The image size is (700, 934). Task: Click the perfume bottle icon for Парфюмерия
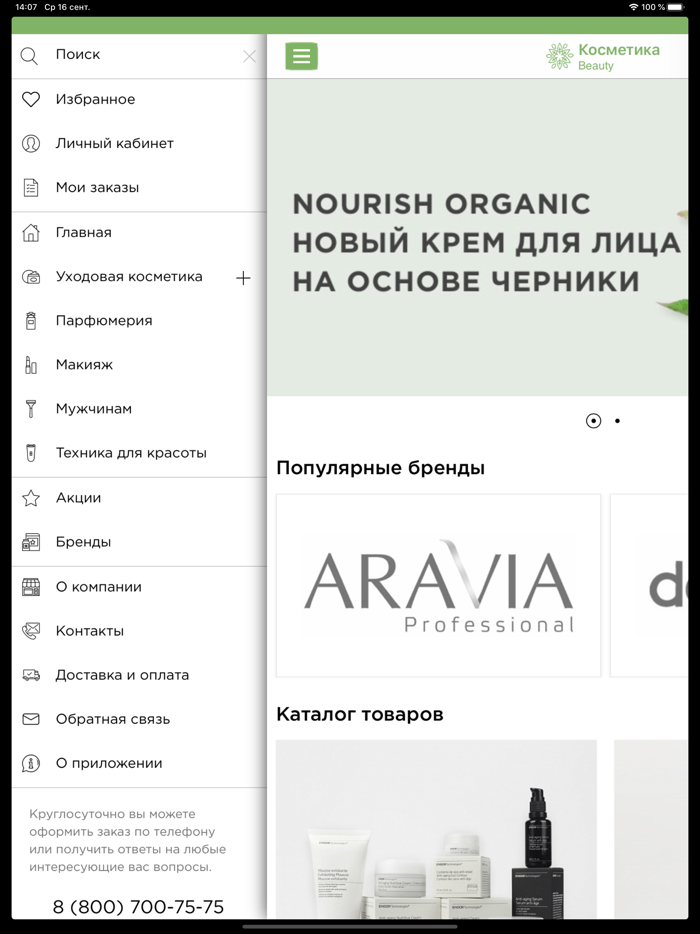pos(31,320)
